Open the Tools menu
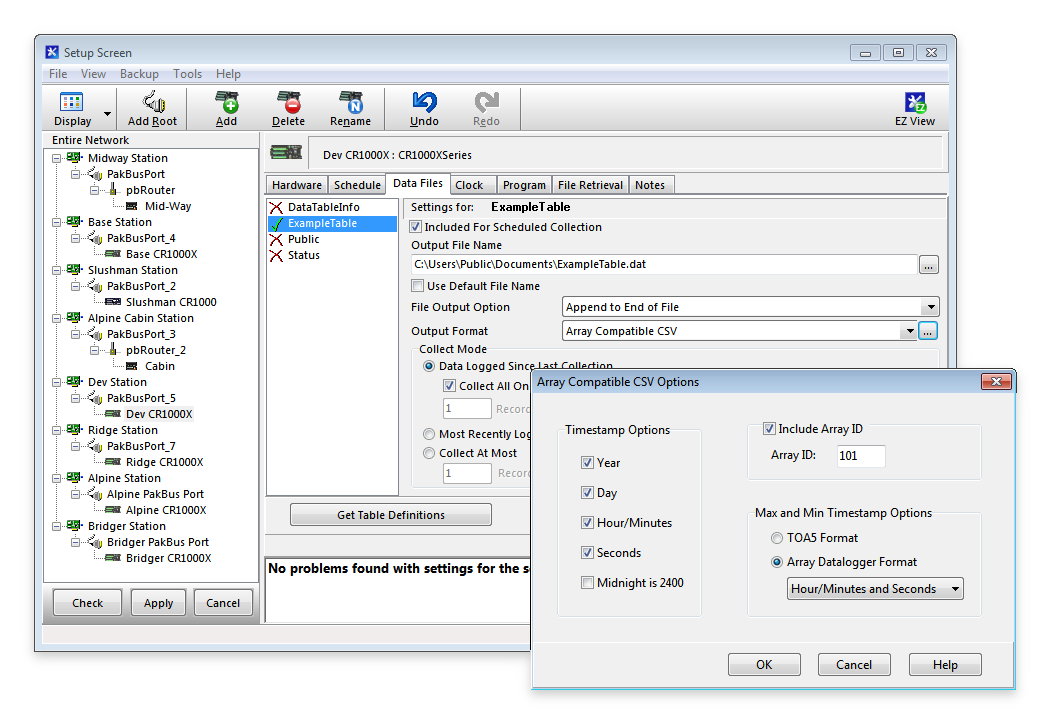Viewport: 1050px width, 724px height. 187,74
